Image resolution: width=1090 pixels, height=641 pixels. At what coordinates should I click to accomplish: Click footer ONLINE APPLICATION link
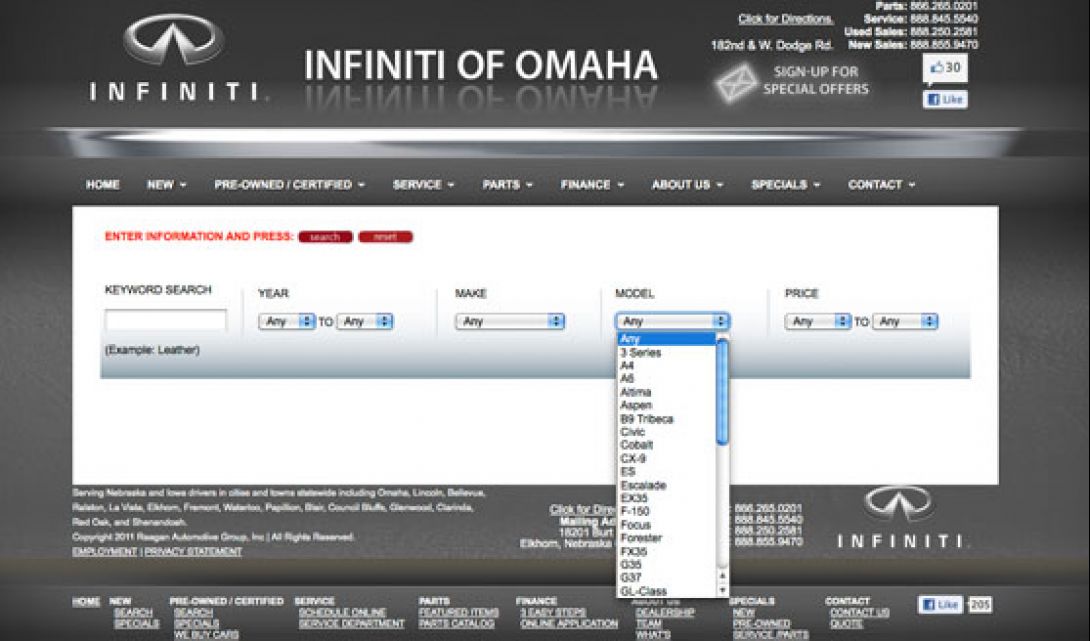coord(569,624)
